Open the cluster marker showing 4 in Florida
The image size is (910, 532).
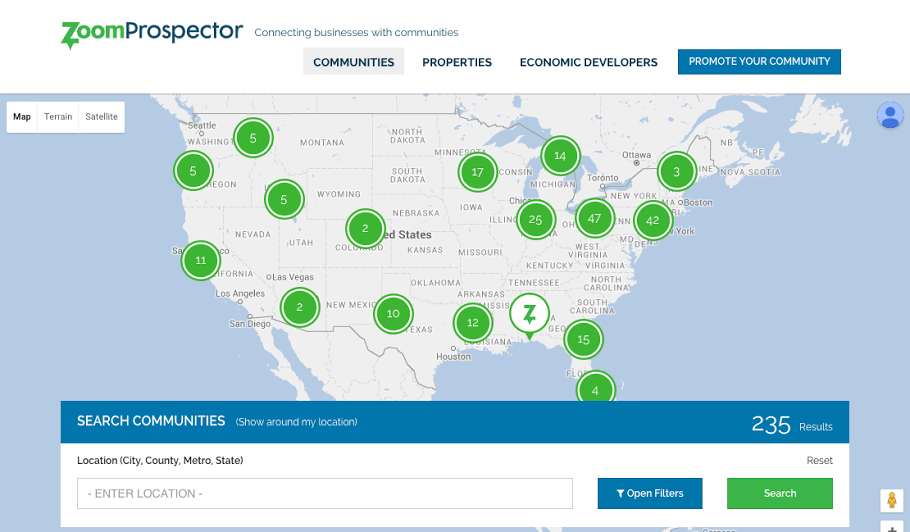point(595,387)
